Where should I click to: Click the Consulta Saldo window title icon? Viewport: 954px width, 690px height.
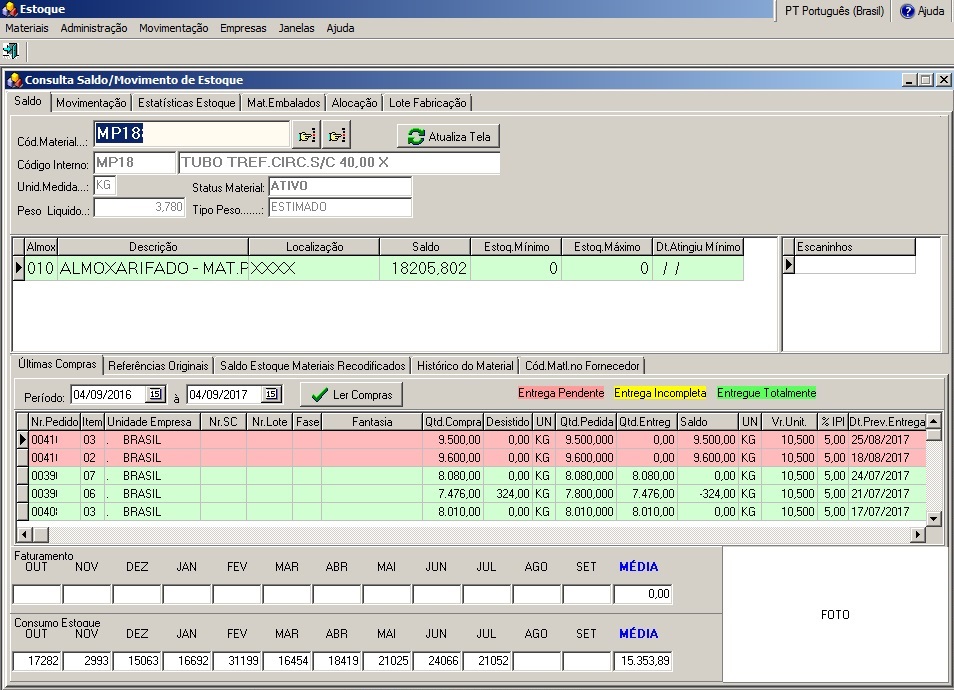(x=15, y=80)
